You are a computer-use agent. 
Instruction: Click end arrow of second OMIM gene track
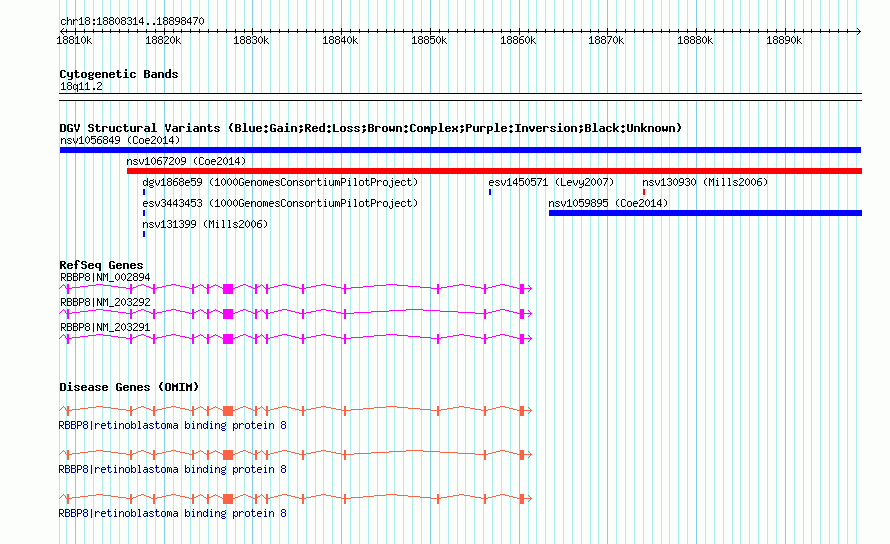[x=528, y=455]
